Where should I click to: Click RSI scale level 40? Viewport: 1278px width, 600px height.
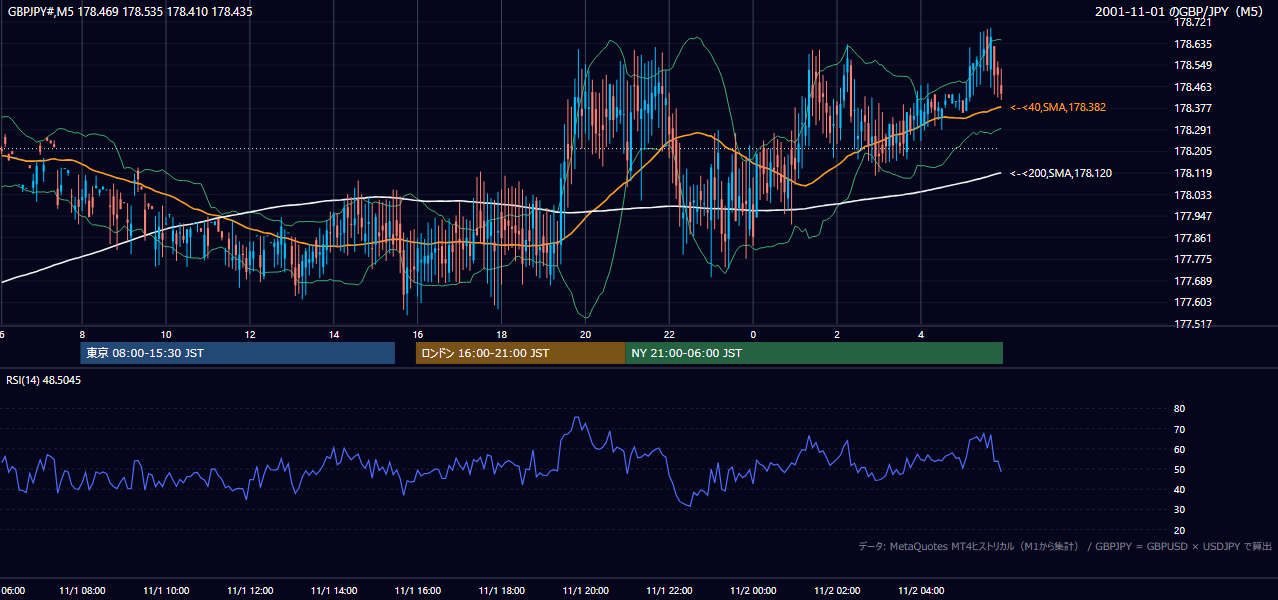(1179, 489)
